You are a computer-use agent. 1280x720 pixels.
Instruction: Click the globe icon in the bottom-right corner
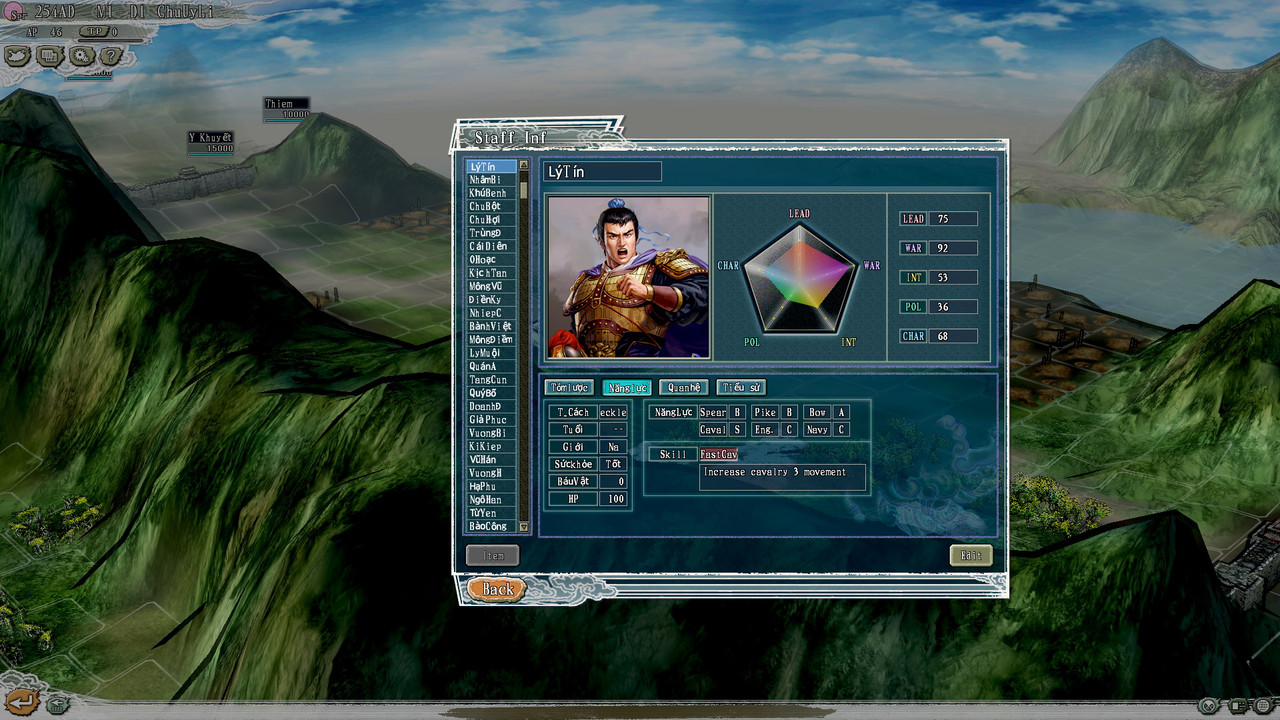click(1264, 706)
